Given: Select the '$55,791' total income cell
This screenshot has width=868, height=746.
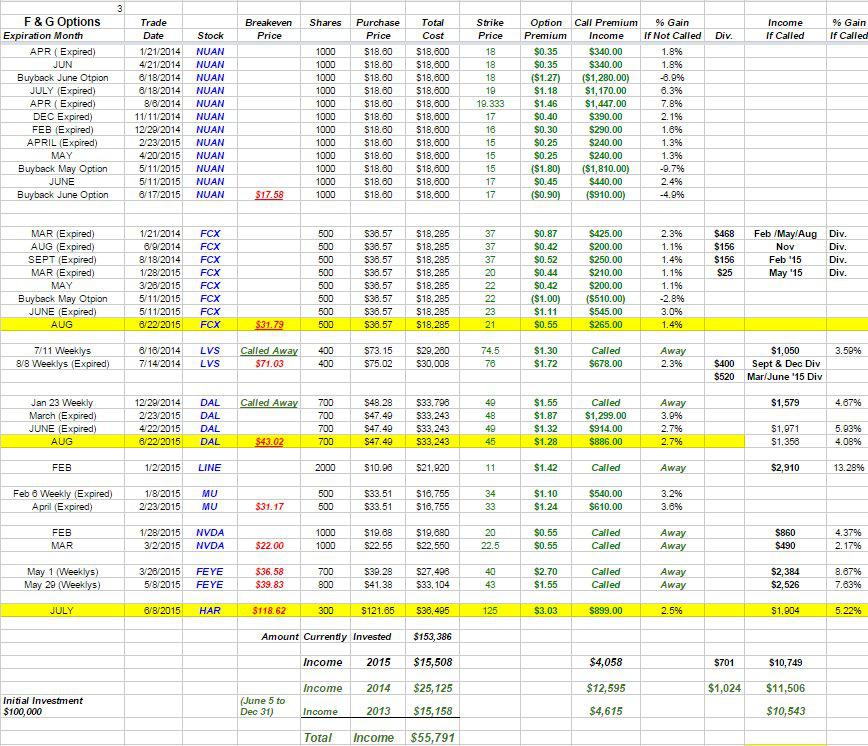Looking at the screenshot, I should [x=432, y=738].
